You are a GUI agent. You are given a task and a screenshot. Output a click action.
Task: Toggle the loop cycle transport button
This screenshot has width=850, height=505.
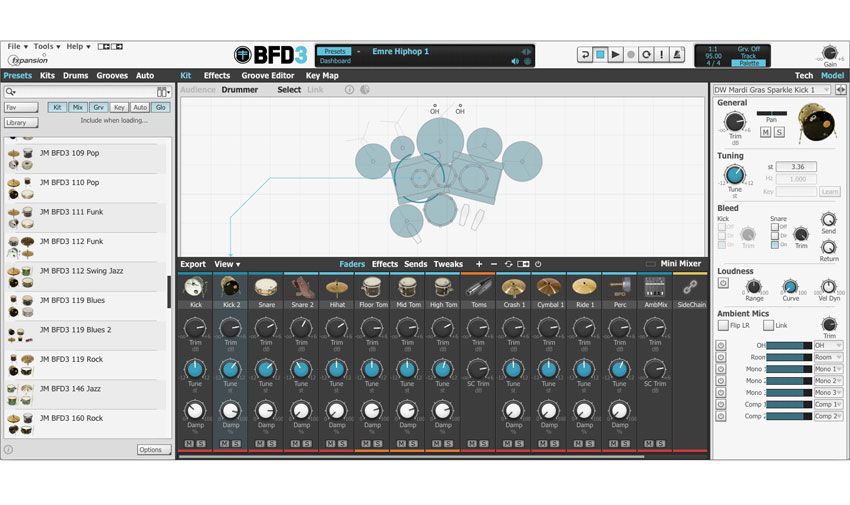646,55
